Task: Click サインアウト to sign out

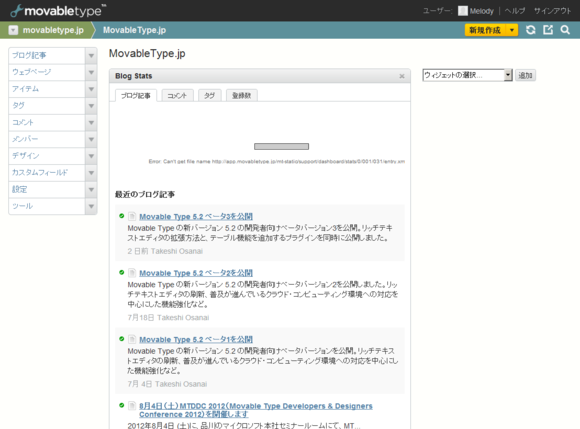Action: click(552, 11)
